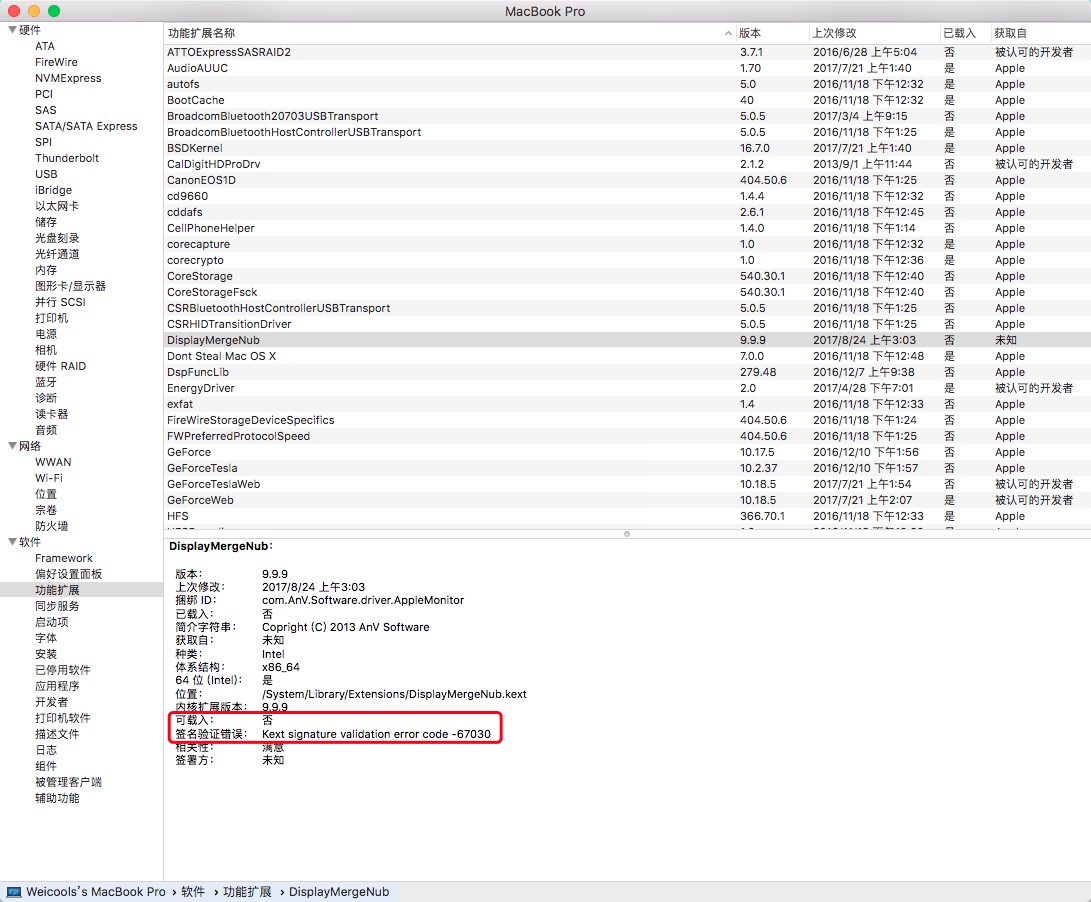Select the GeForceWeb extension row
The height and width of the screenshot is (902, 1091).
(x=200, y=500)
